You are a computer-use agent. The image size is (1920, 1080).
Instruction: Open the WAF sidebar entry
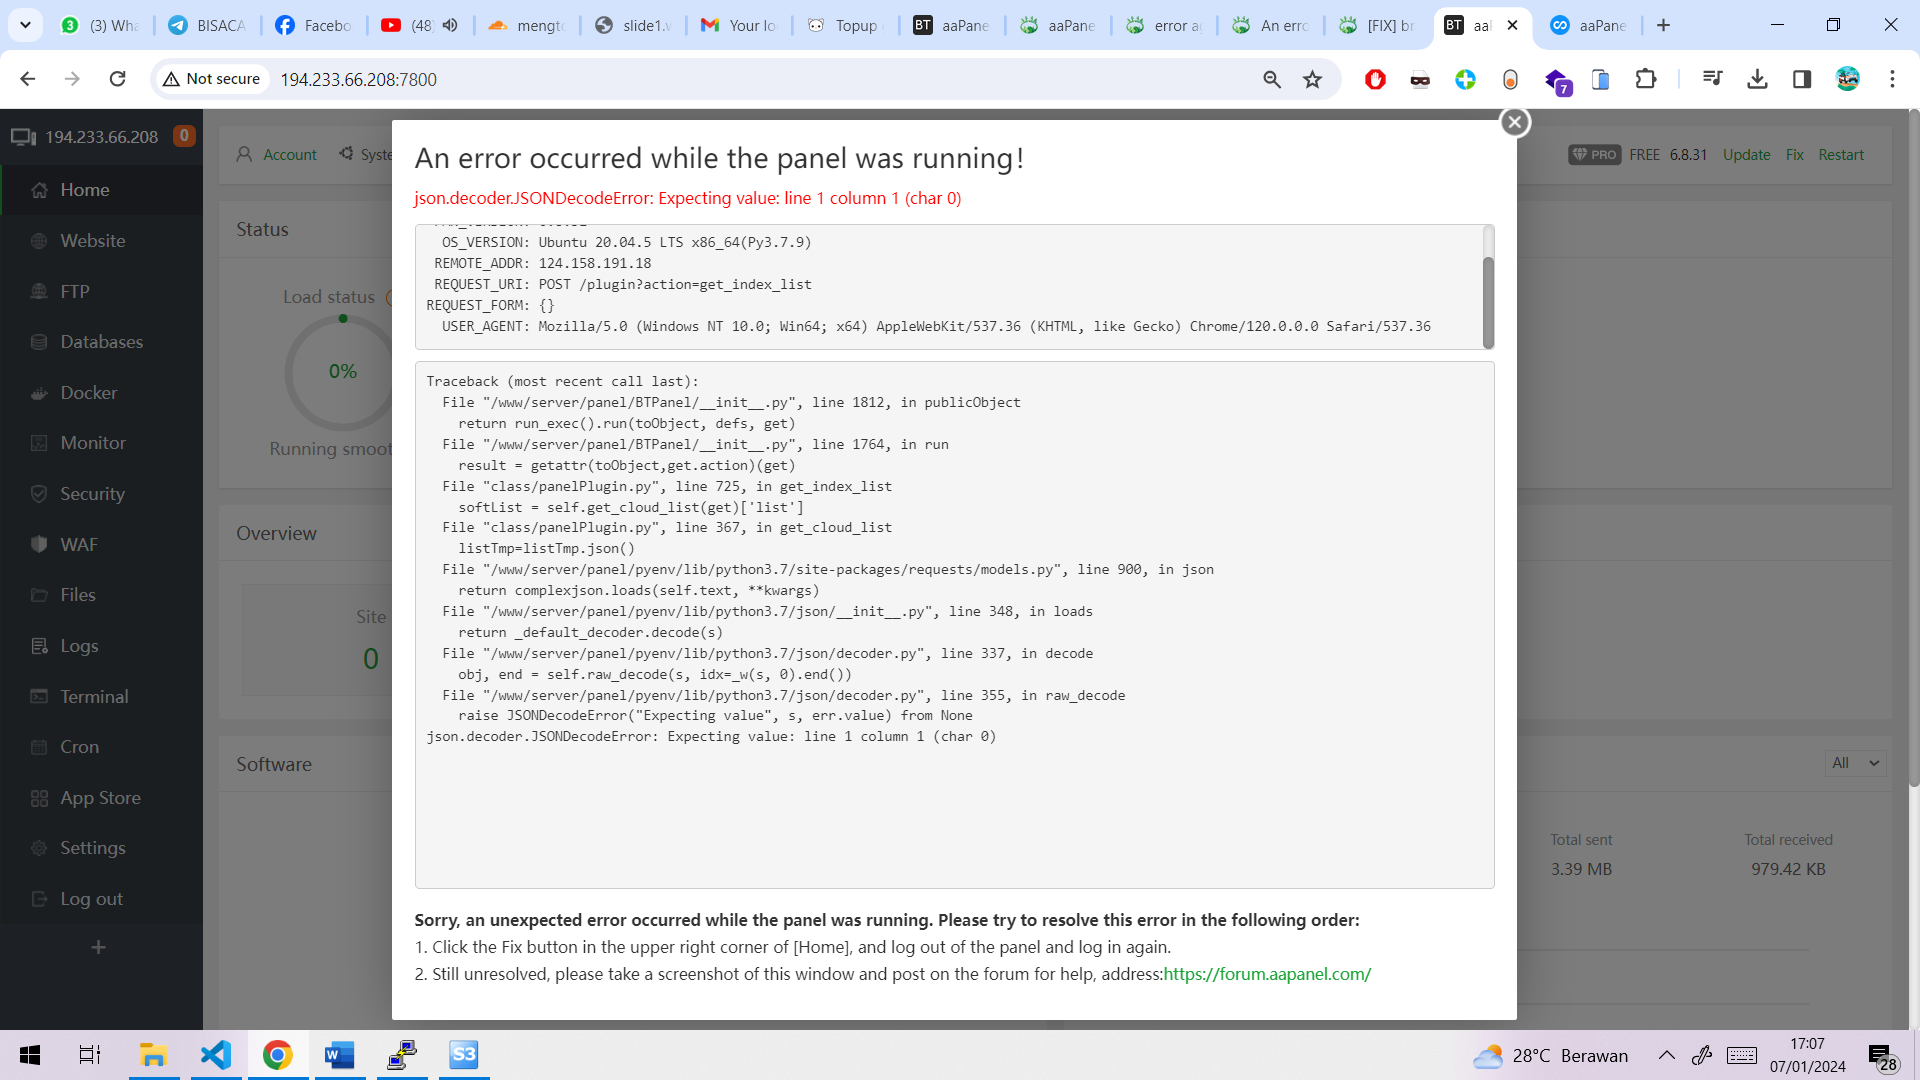pos(78,544)
